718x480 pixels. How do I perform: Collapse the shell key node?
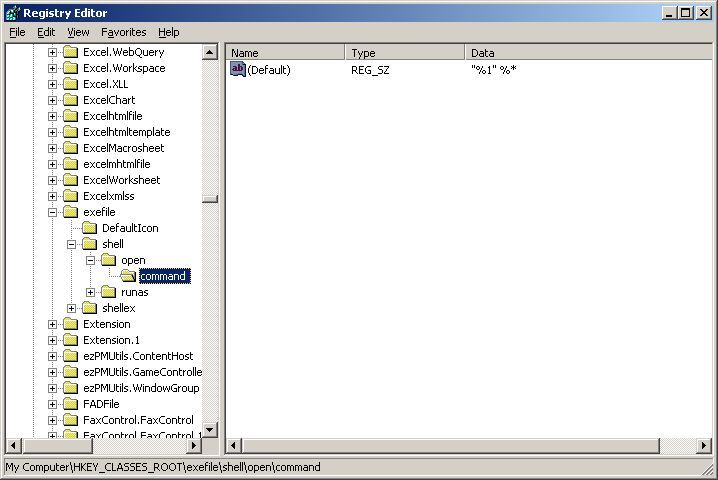[x=72, y=244]
